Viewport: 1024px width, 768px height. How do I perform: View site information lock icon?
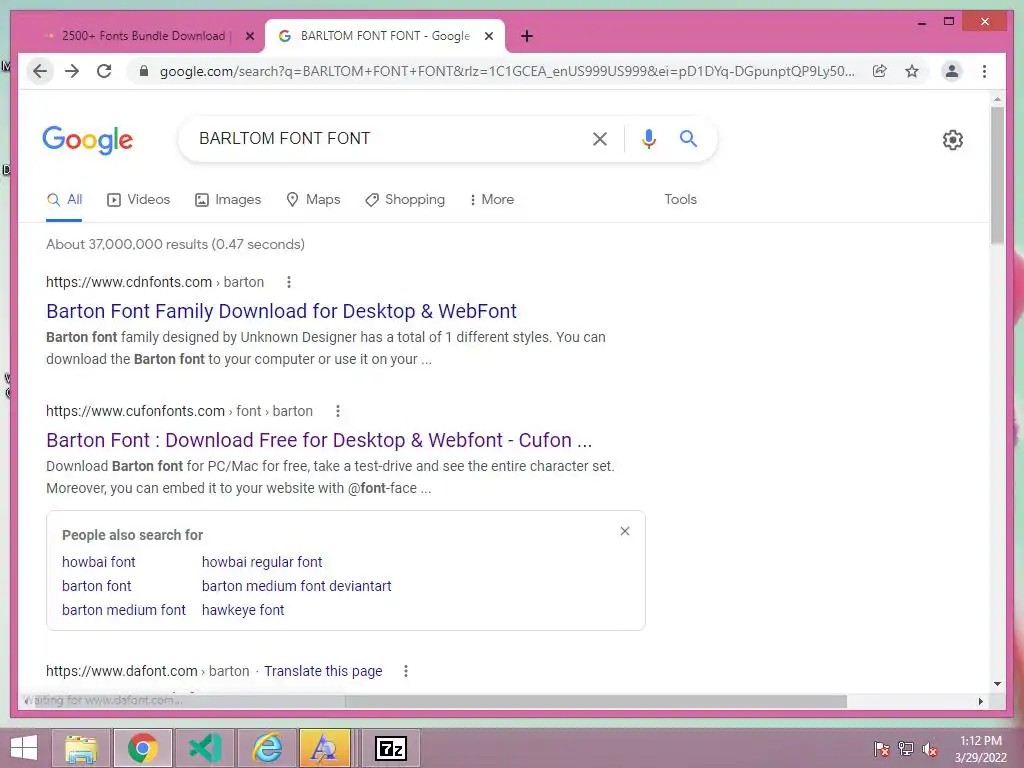(x=144, y=71)
